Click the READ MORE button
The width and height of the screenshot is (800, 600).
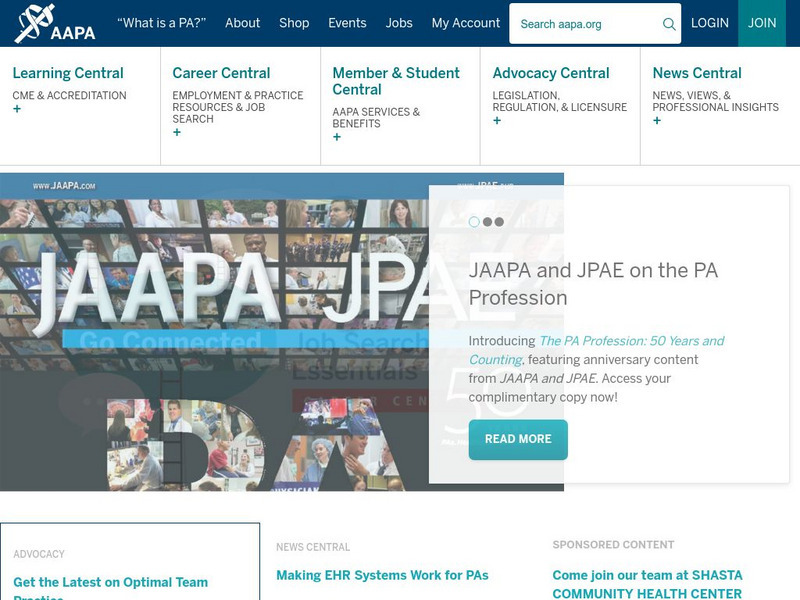coord(518,439)
